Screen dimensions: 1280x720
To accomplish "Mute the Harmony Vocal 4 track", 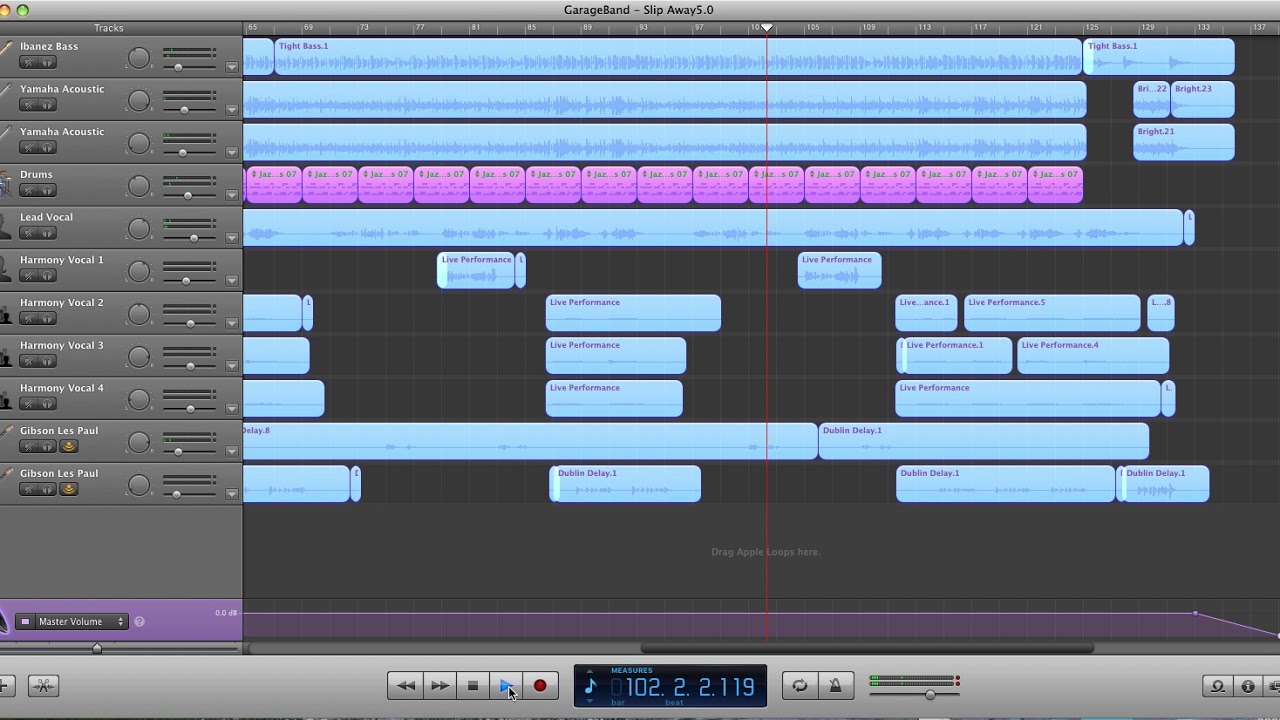I will tap(28, 404).
